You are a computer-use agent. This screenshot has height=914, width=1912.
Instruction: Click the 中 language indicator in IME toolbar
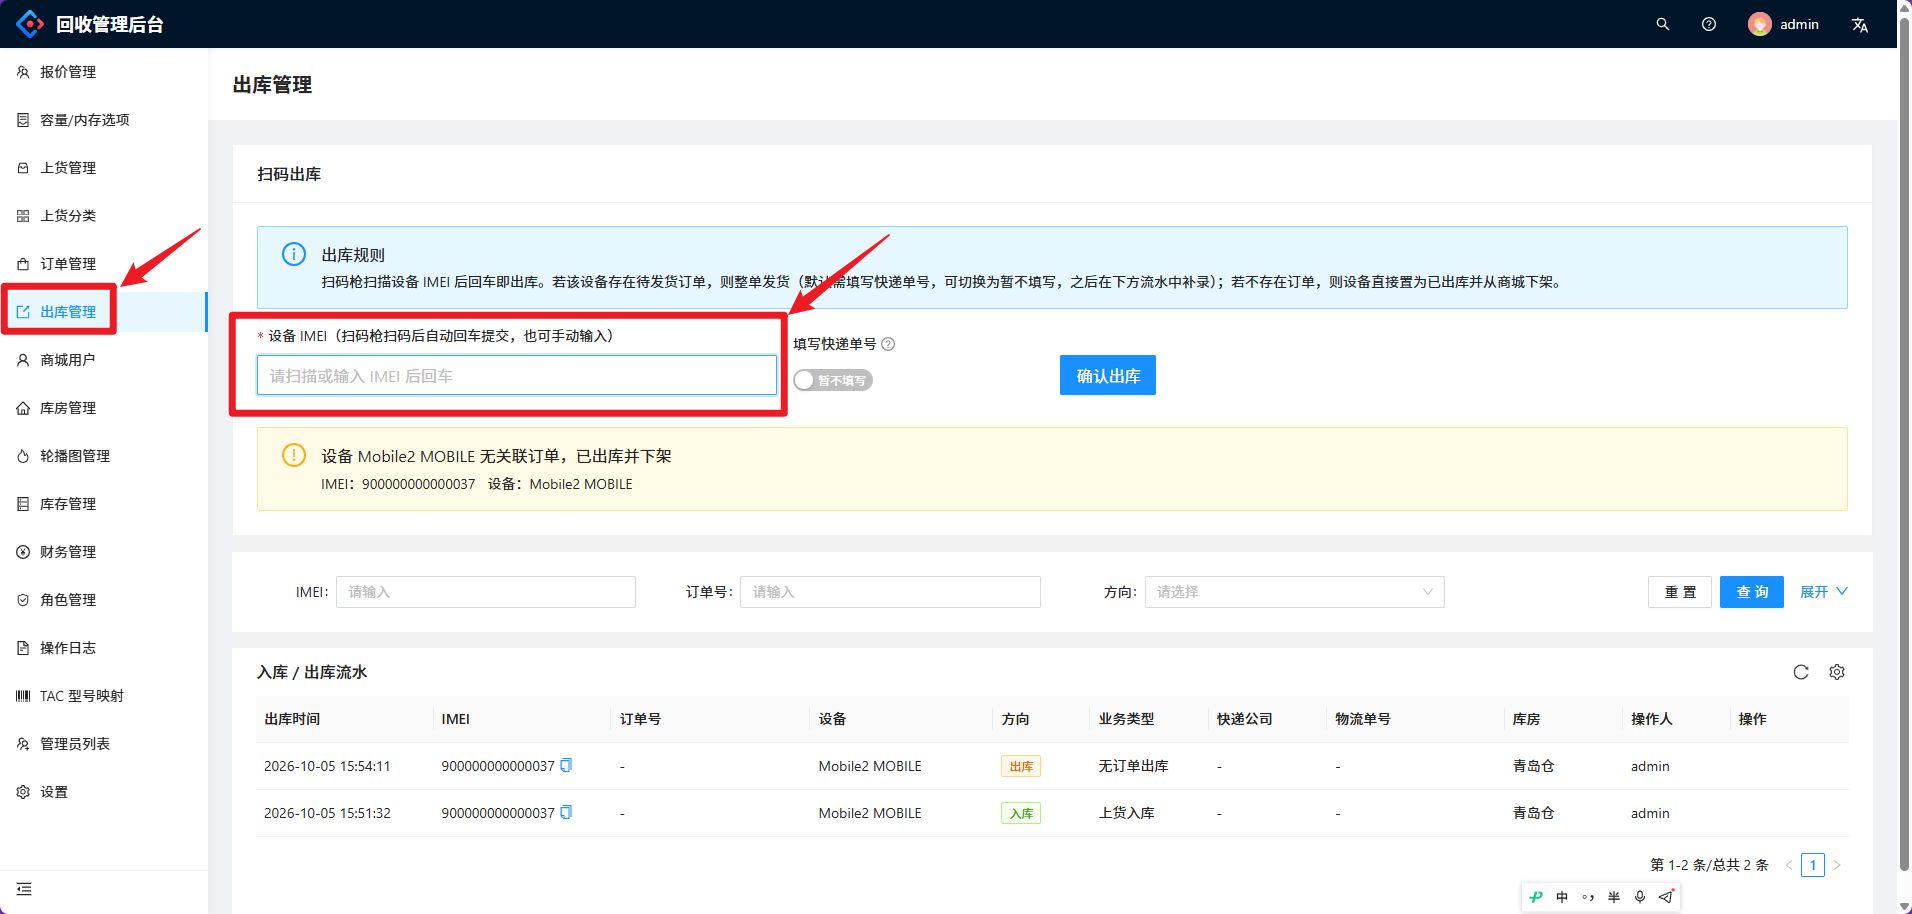point(1562,897)
